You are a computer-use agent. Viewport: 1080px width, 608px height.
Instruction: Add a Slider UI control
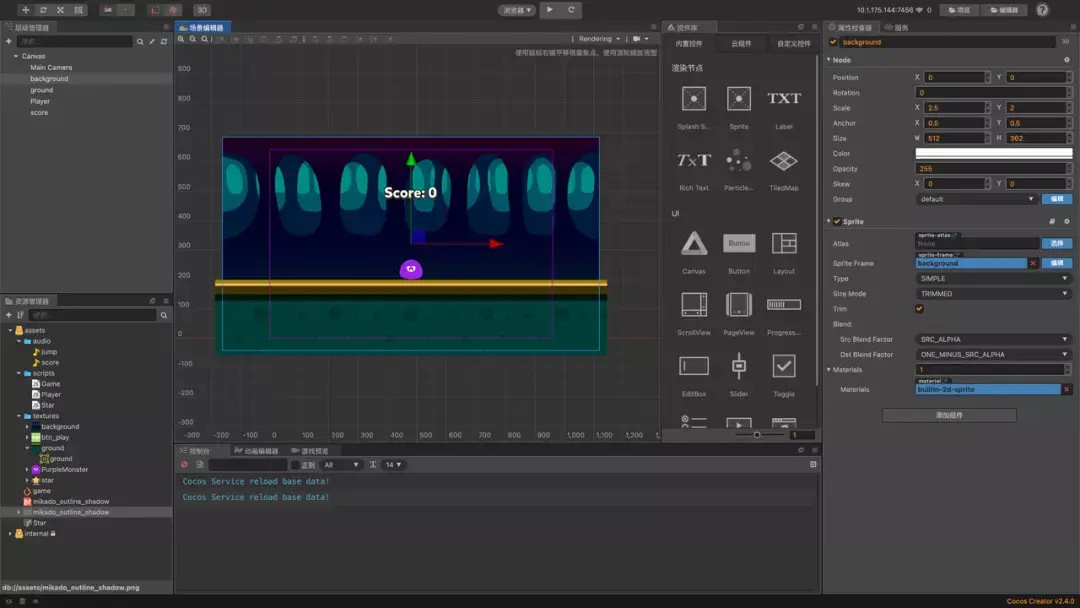[x=738, y=366]
